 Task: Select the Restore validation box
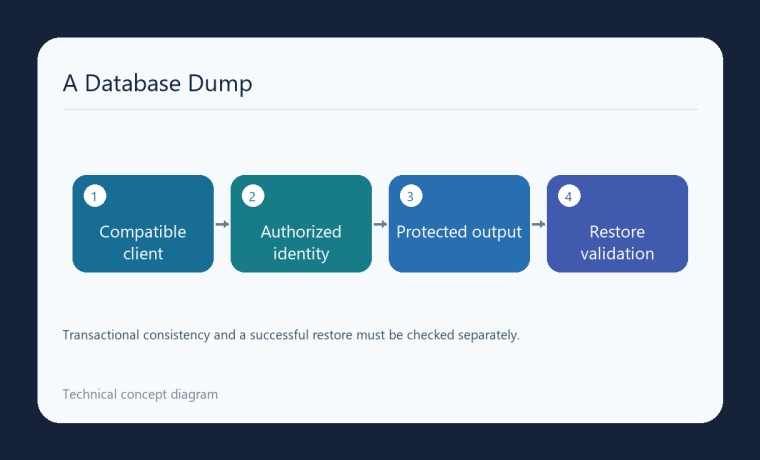618,224
